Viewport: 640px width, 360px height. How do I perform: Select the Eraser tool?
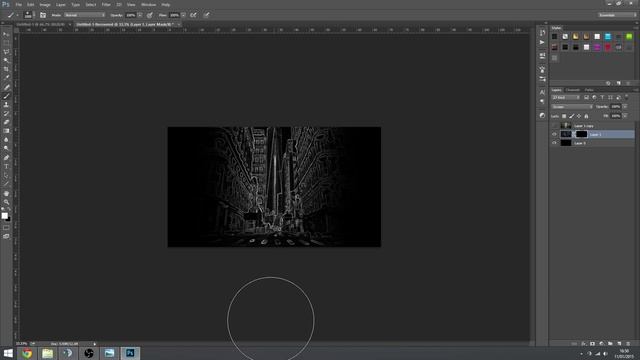[6, 122]
